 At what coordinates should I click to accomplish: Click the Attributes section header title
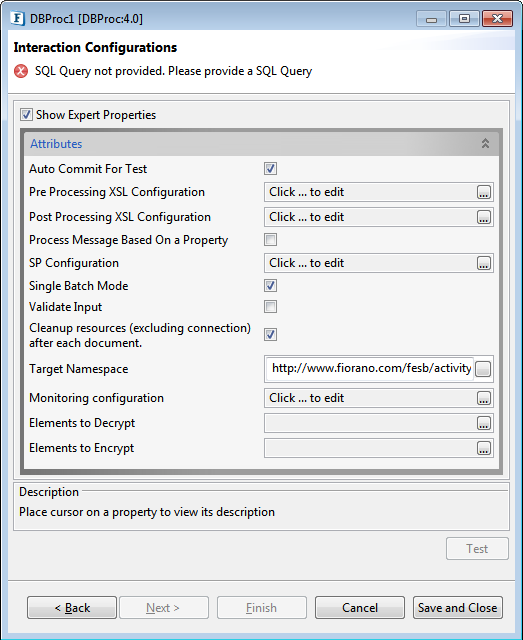(56, 144)
